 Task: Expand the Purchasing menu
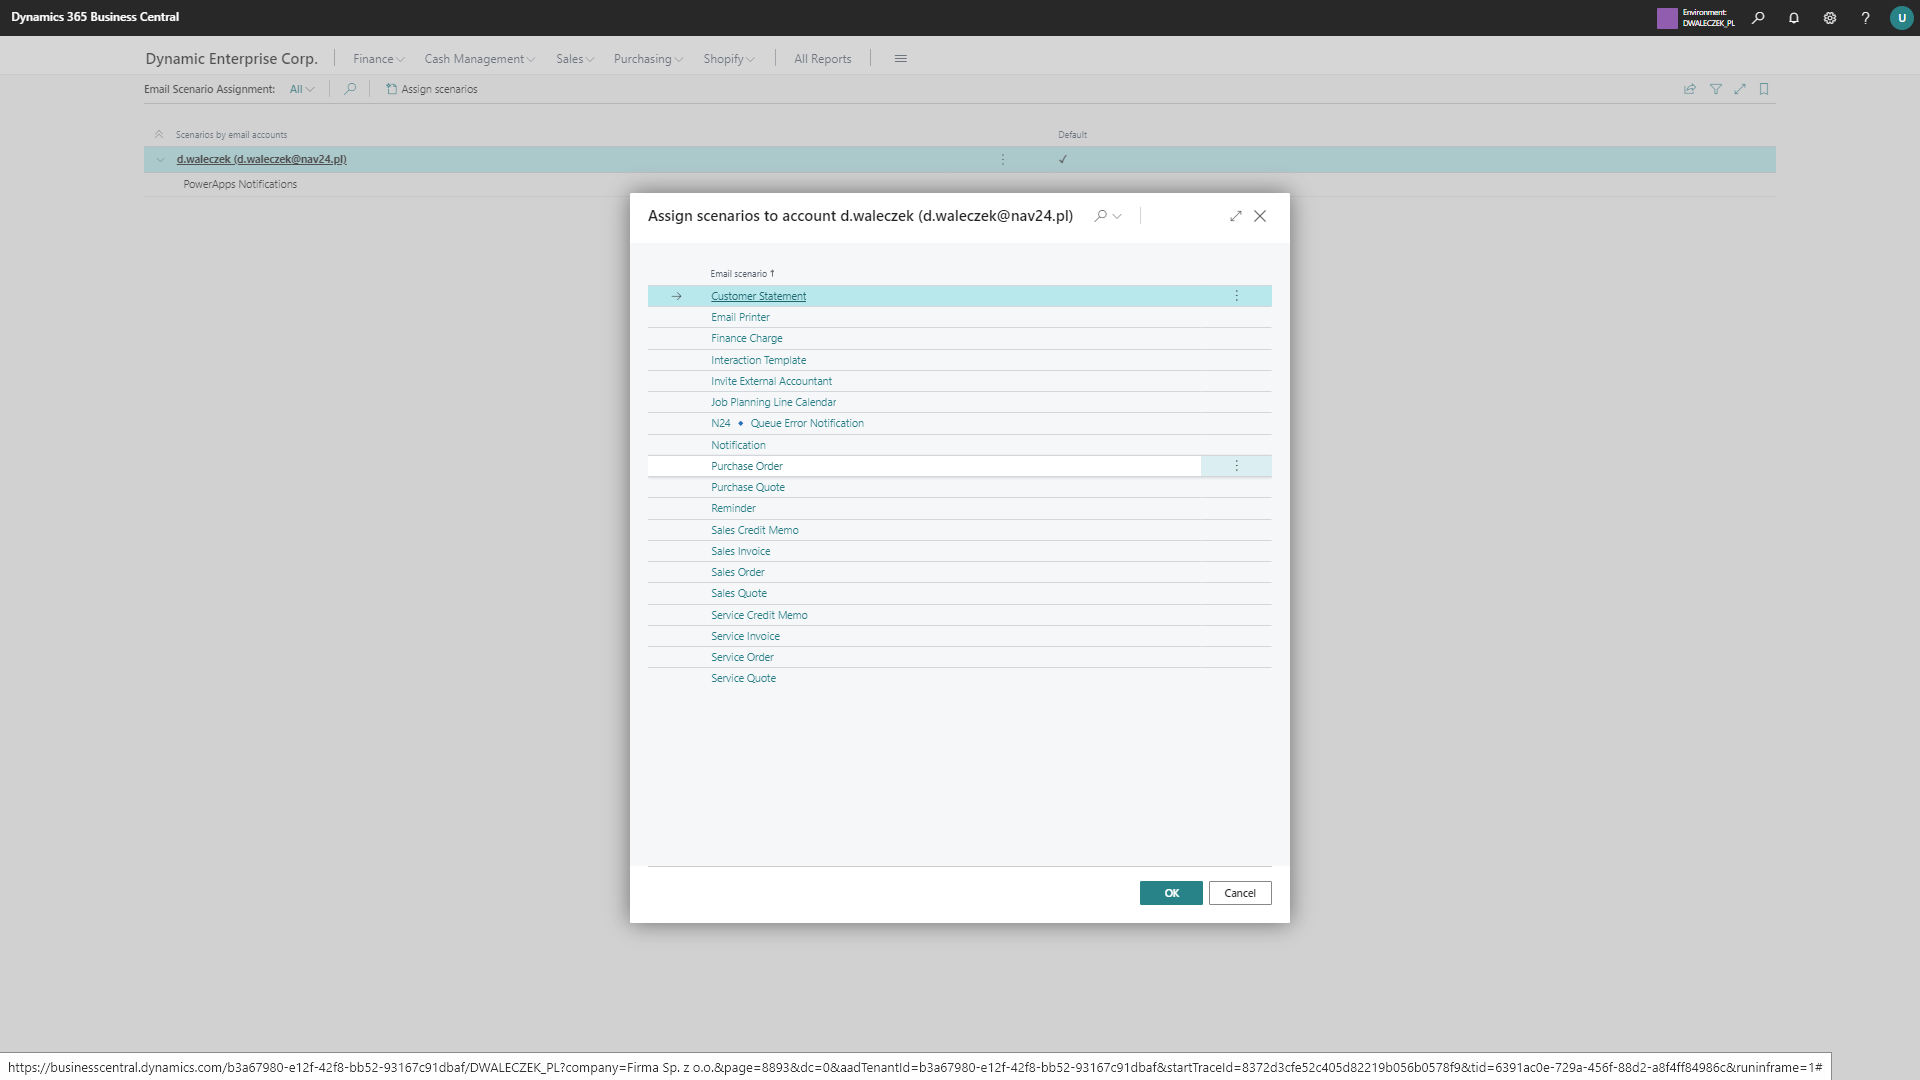tap(648, 59)
